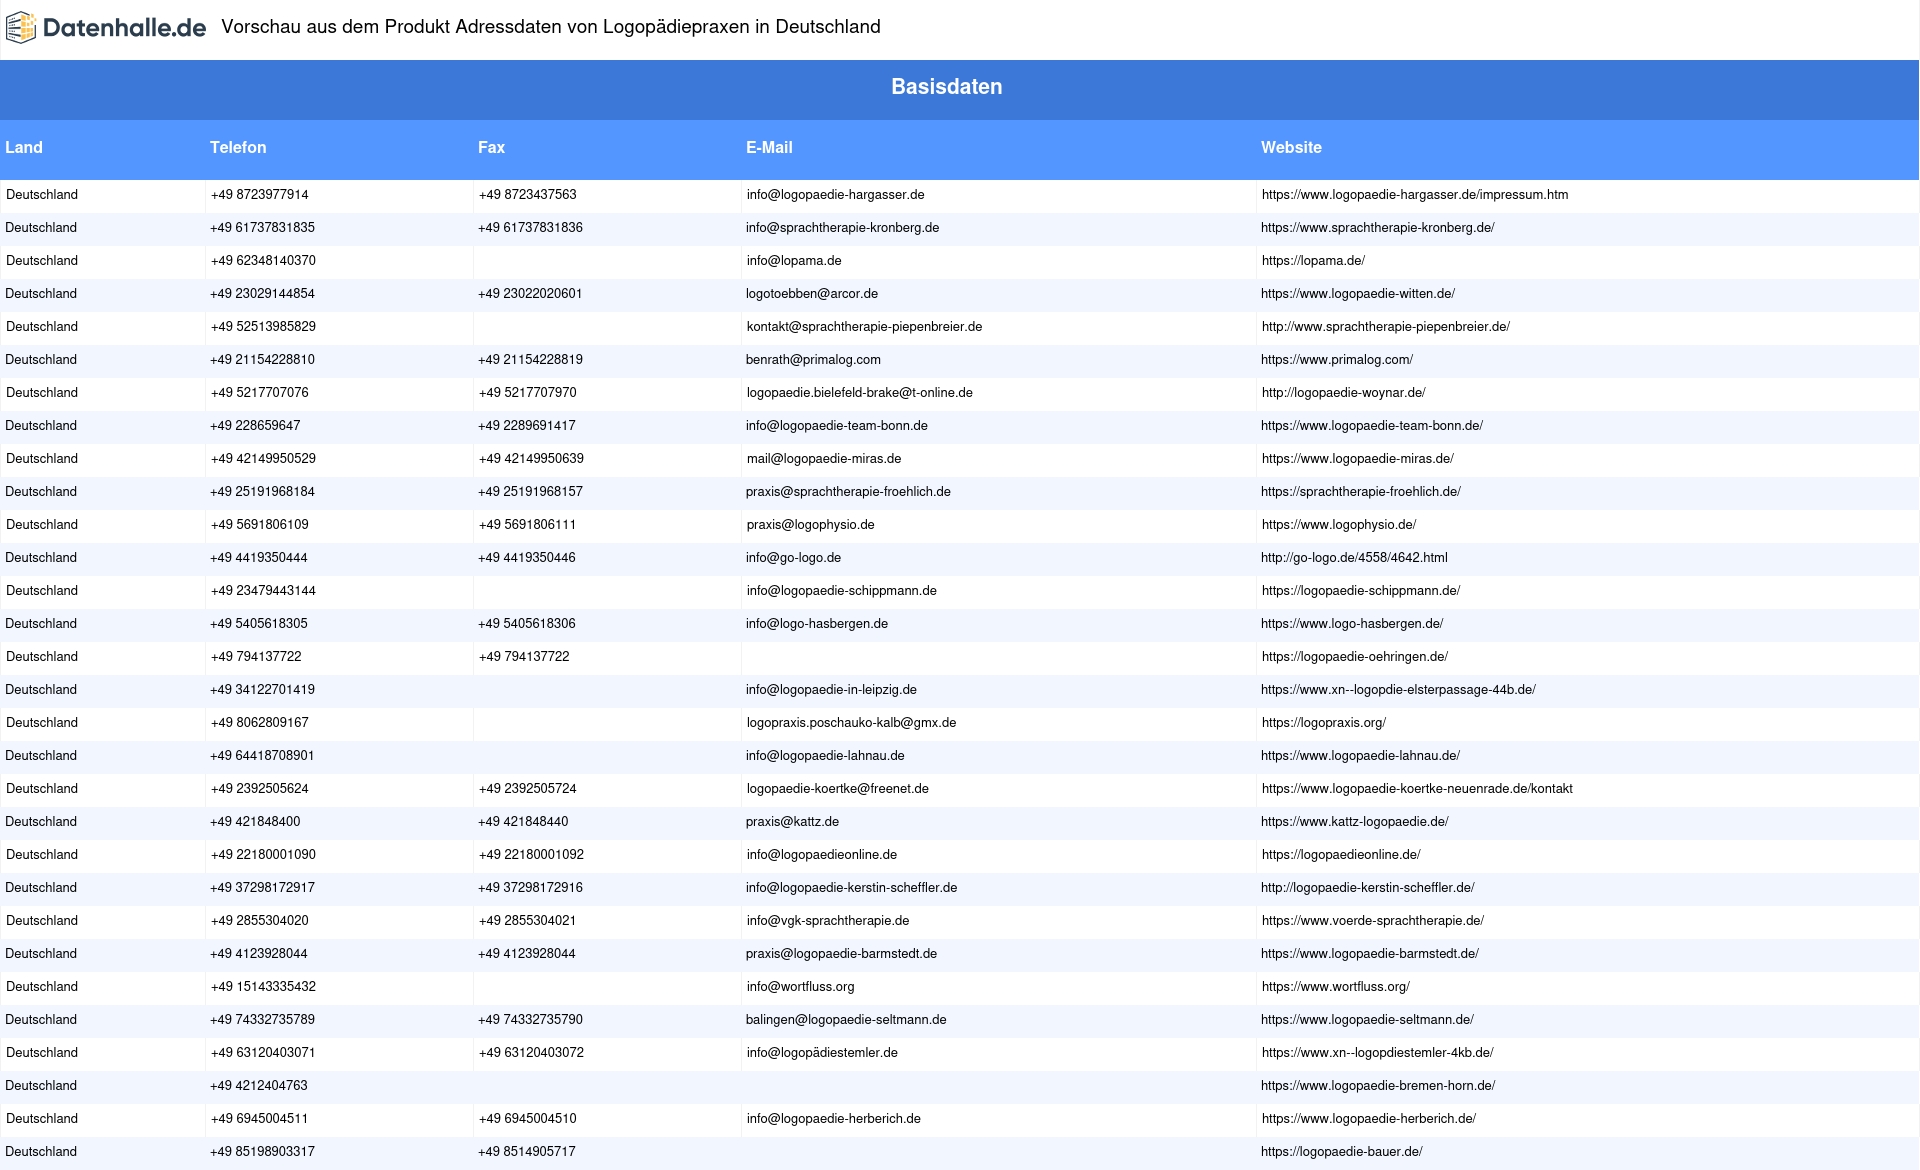Click website https://www.primalog.com/
Viewport: 1920px width, 1170px height.
[x=1337, y=360]
